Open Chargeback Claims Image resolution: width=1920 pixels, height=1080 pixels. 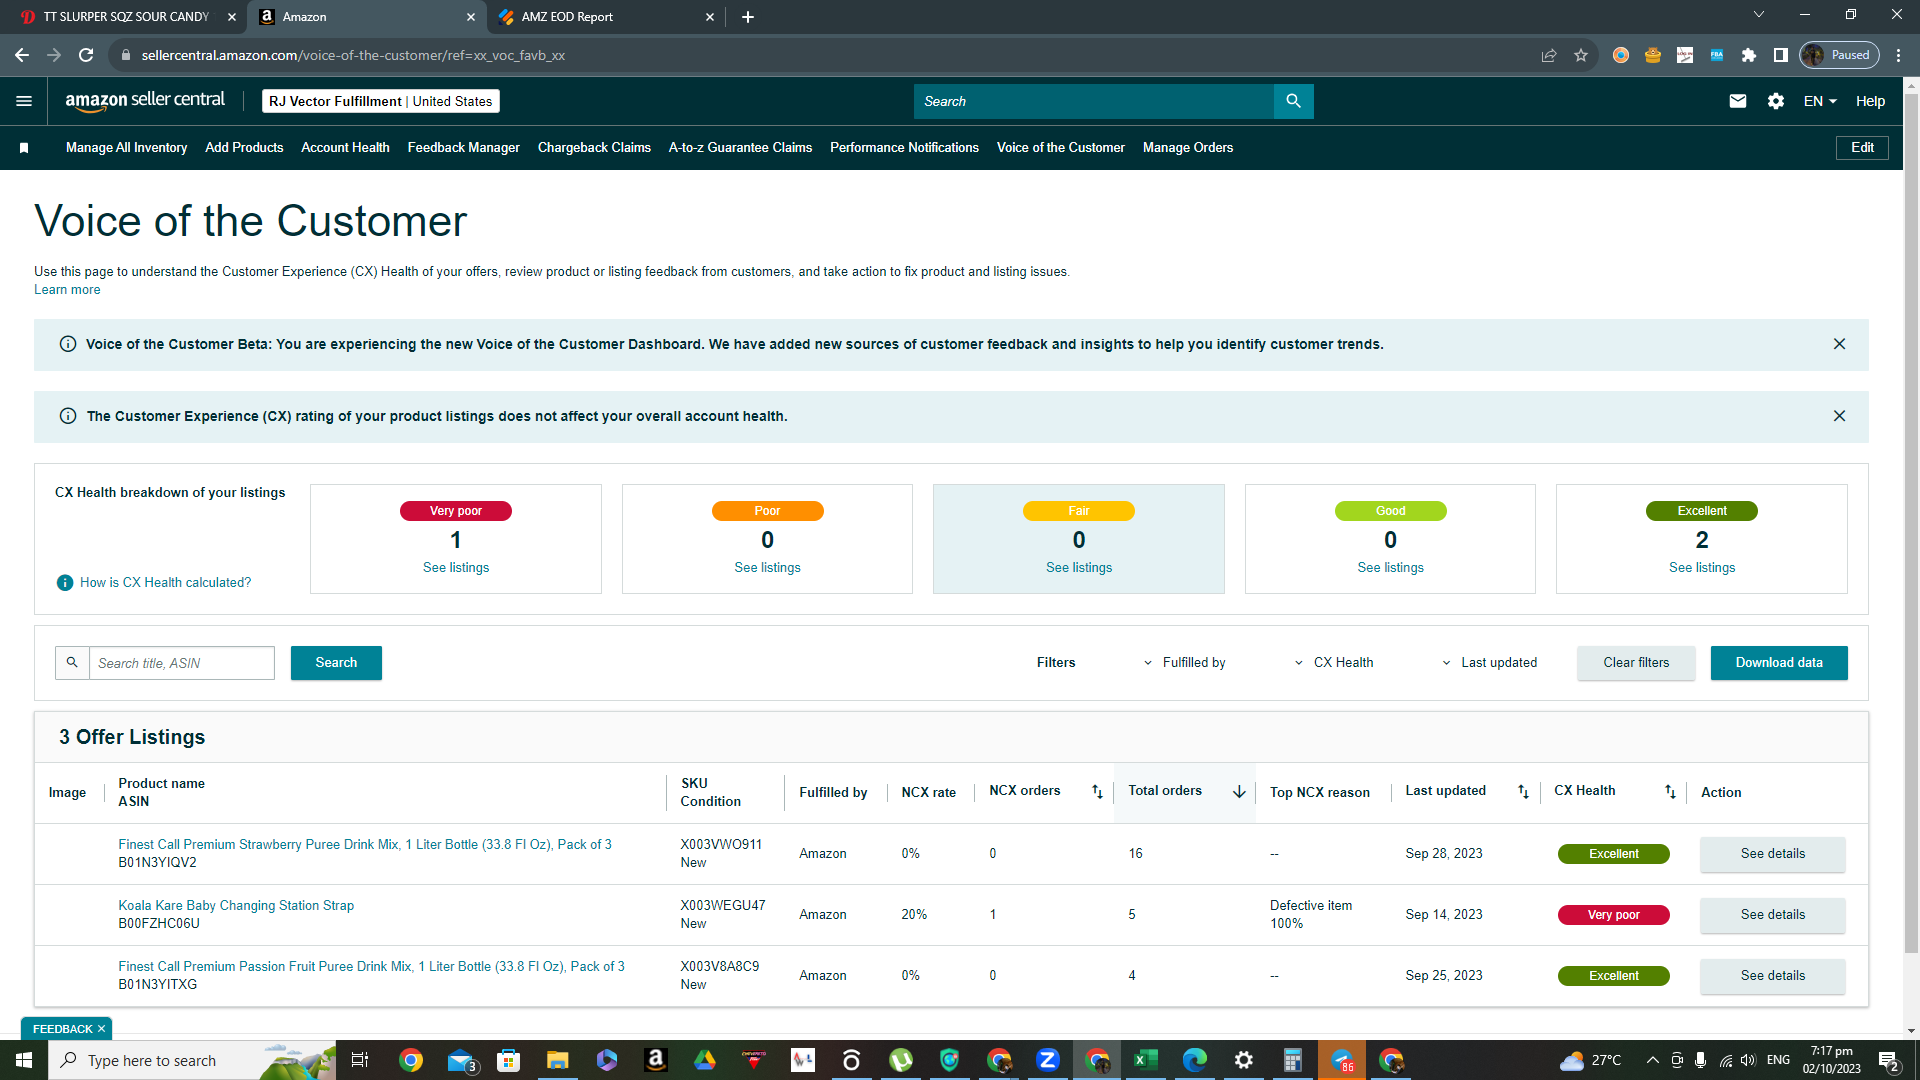tap(594, 148)
